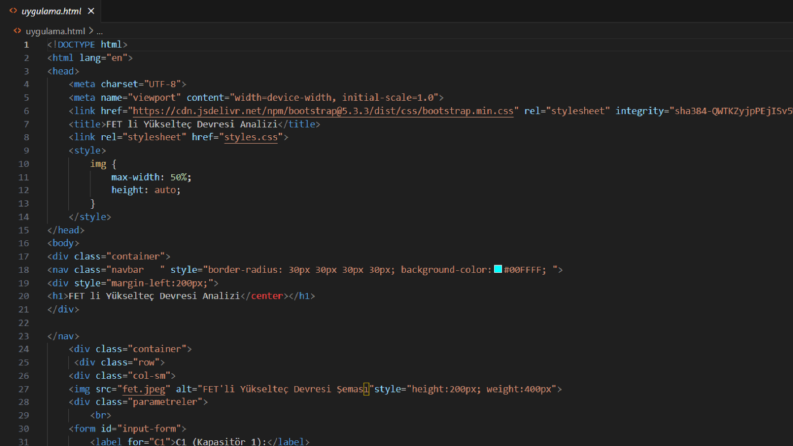Follow the bootstrap.min.css CDN link
793x446 pixels.
(323, 111)
